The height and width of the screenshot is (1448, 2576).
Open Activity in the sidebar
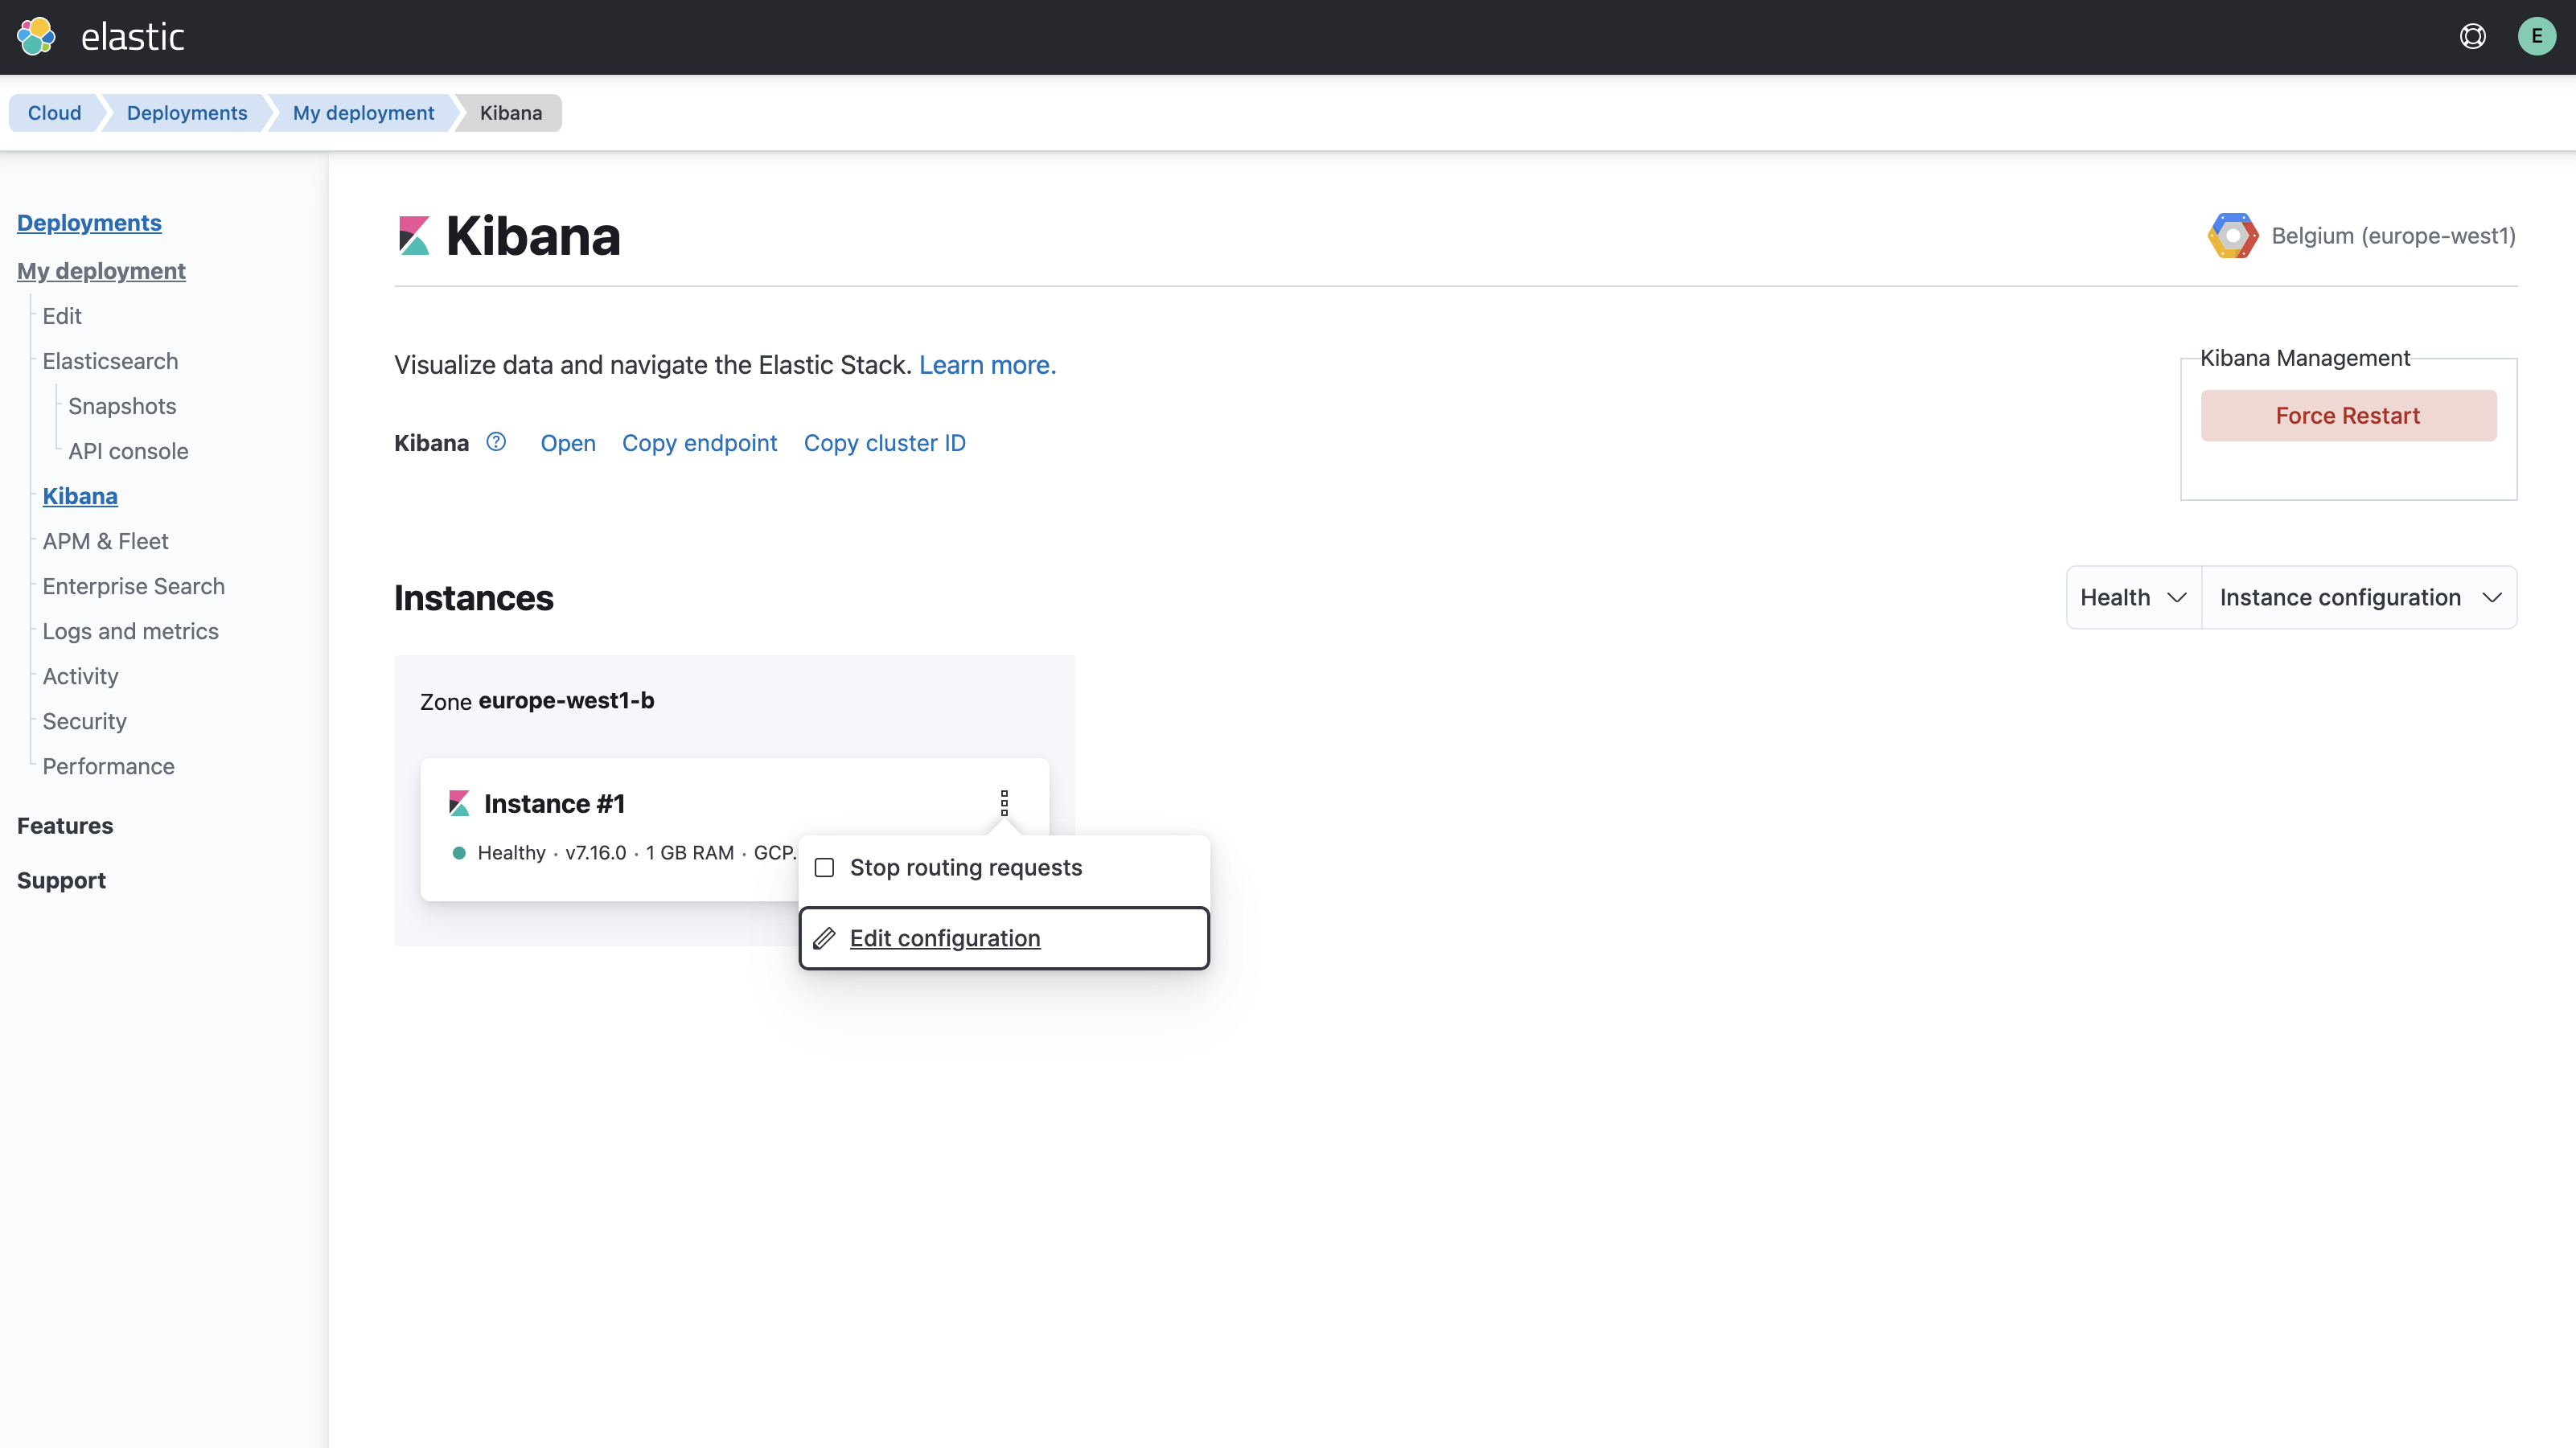tap(80, 676)
